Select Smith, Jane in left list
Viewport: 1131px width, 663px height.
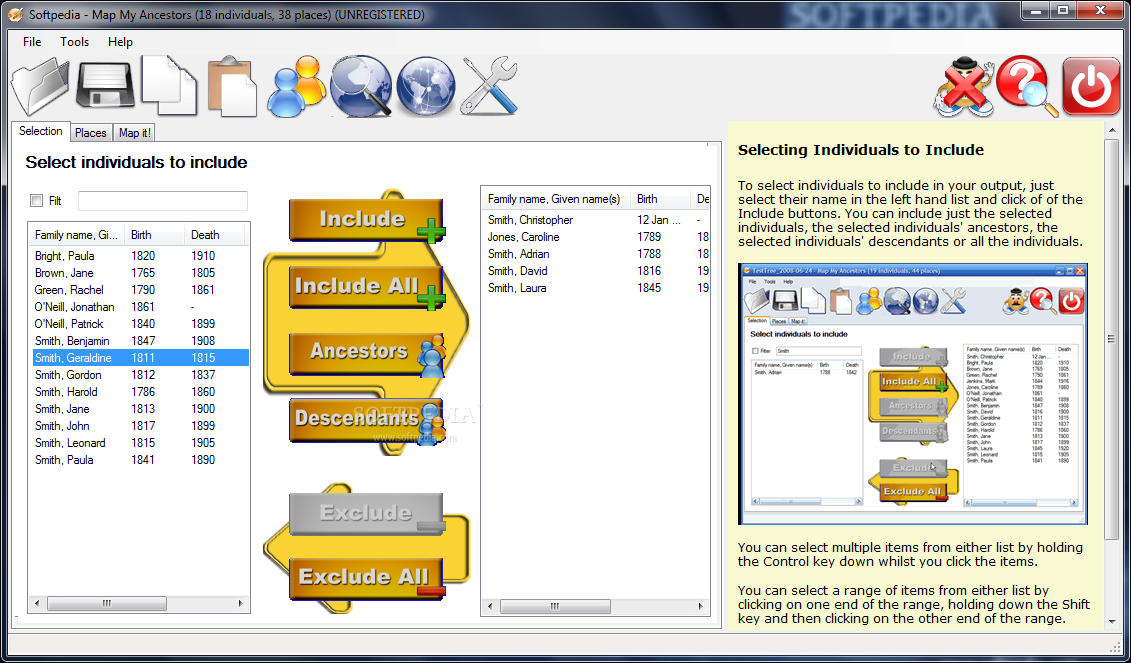pos(140,408)
